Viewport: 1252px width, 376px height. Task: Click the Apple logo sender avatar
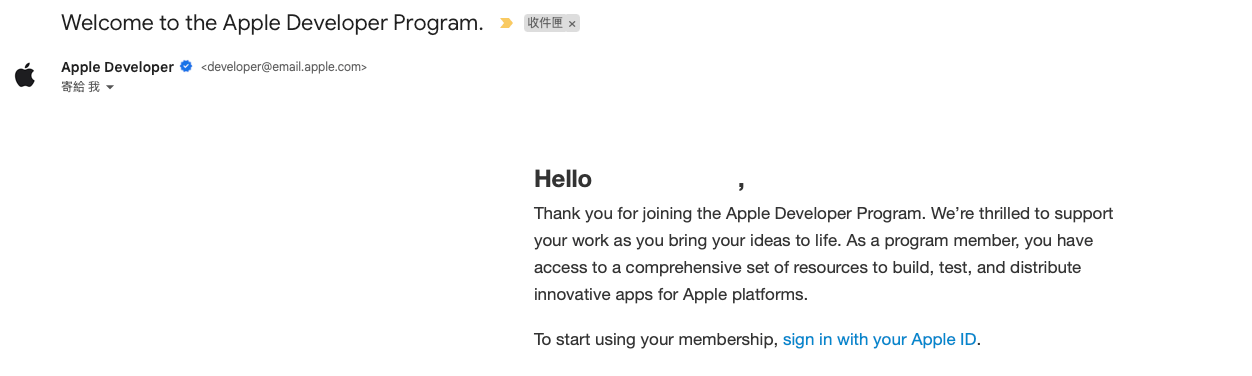click(25, 75)
